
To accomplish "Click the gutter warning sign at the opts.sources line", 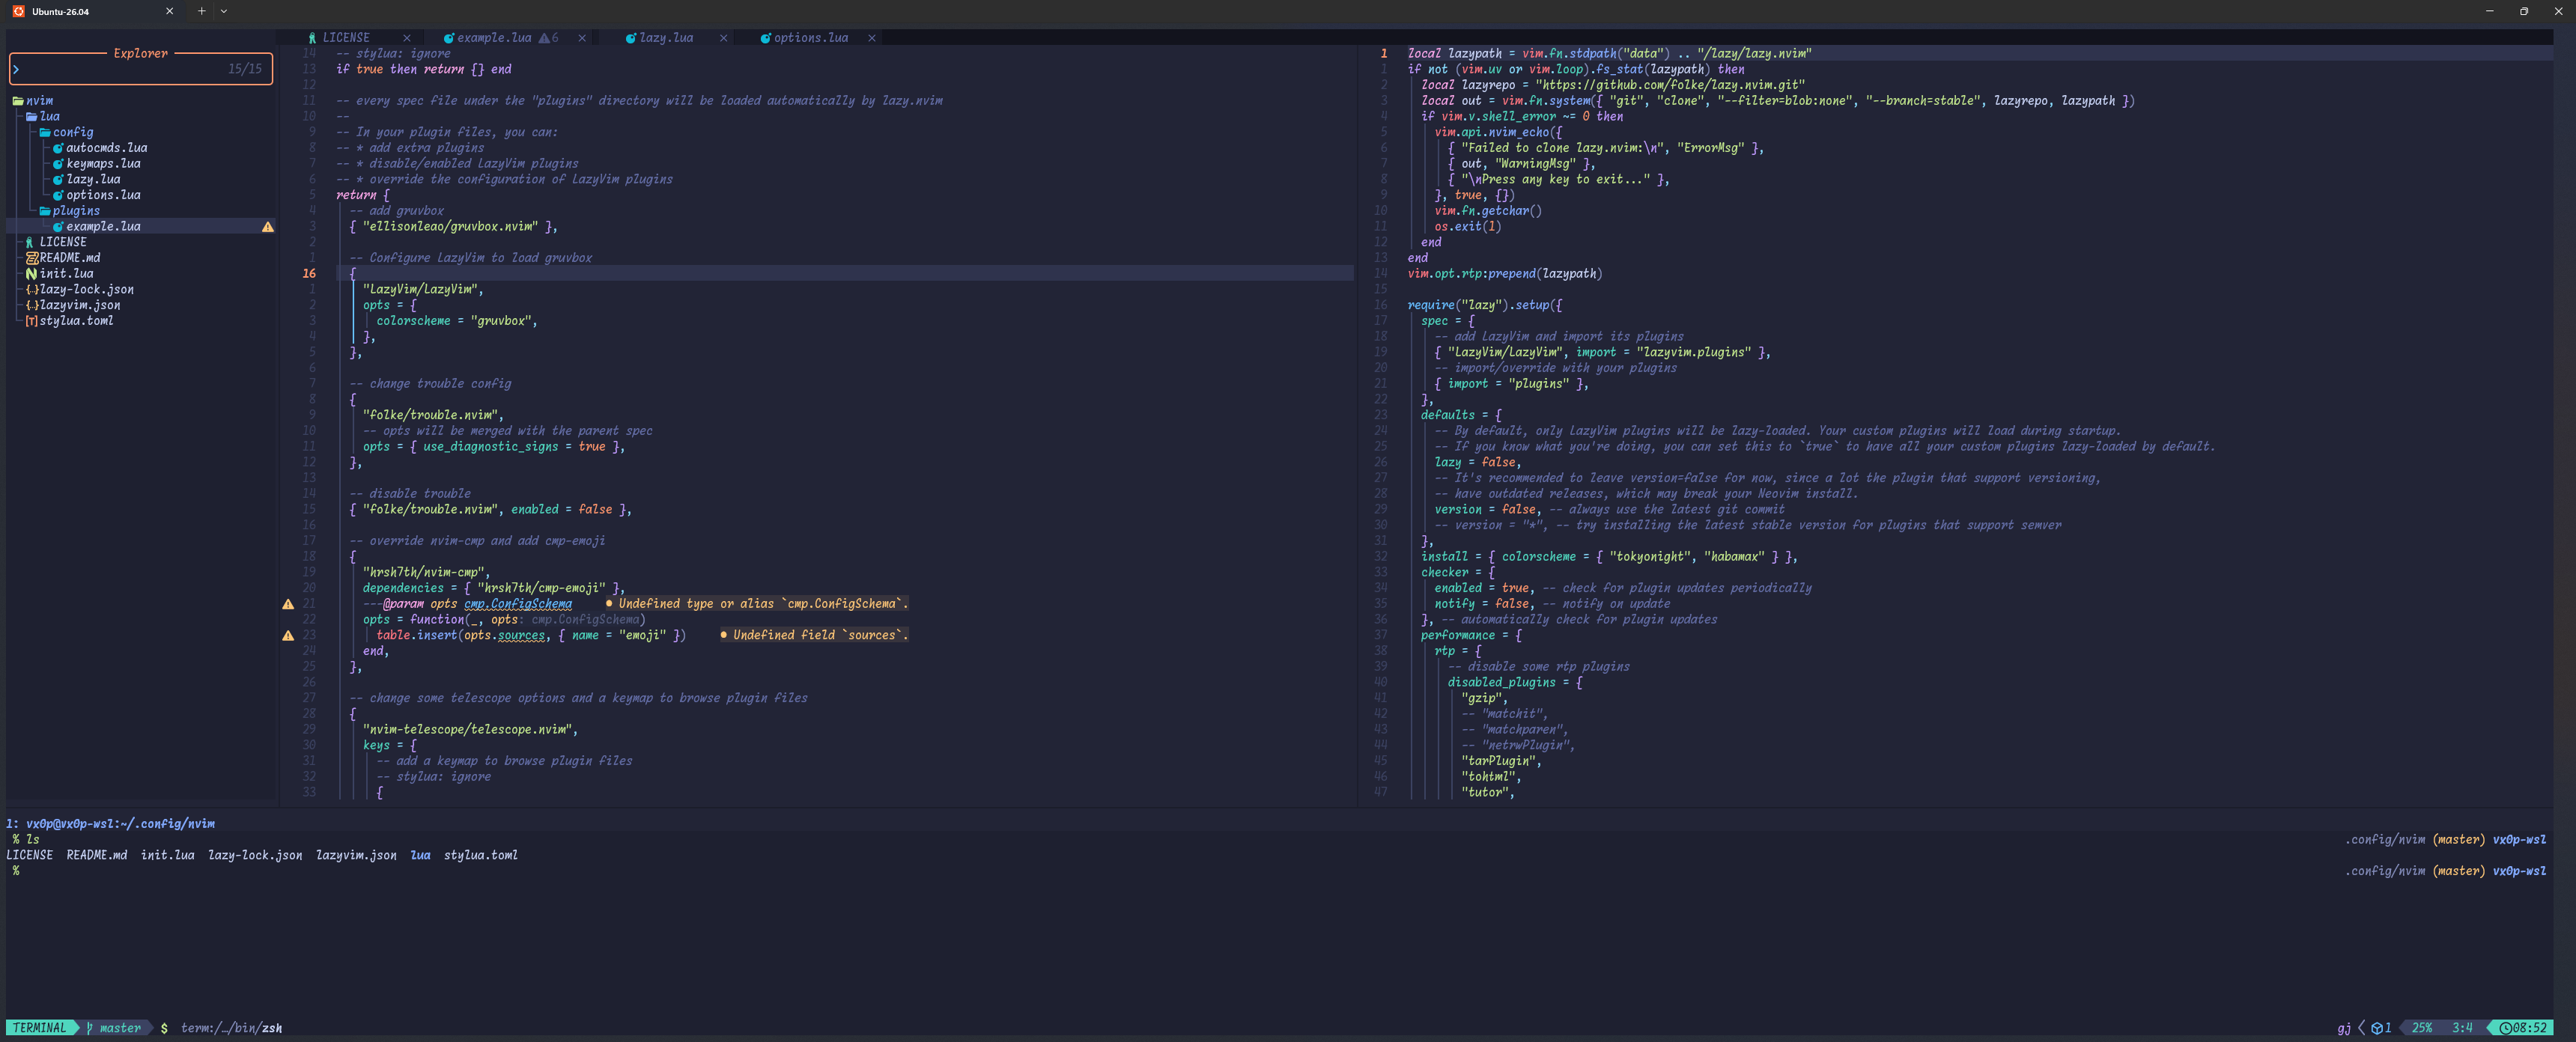I will tap(288, 635).
